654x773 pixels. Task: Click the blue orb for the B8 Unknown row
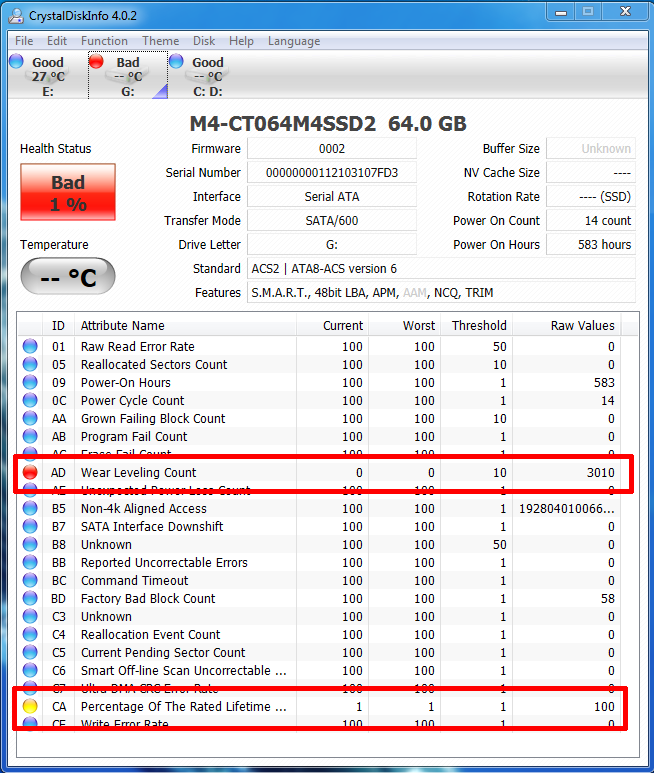(x=30, y=544)
